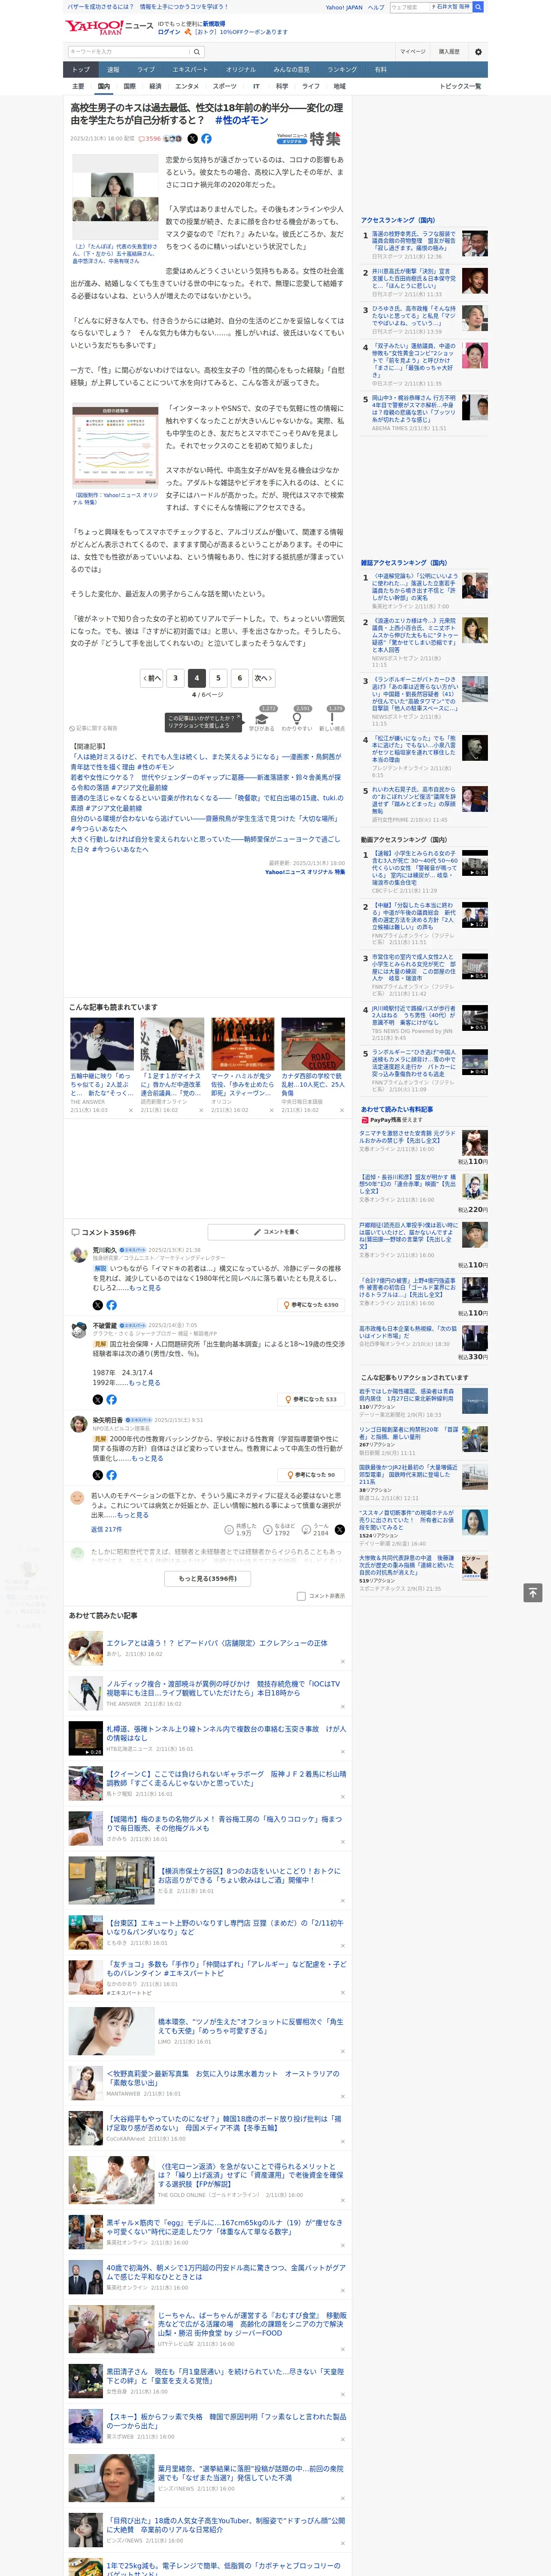Open the ランキング tab
551x2576 pixels.
[342, 70]
